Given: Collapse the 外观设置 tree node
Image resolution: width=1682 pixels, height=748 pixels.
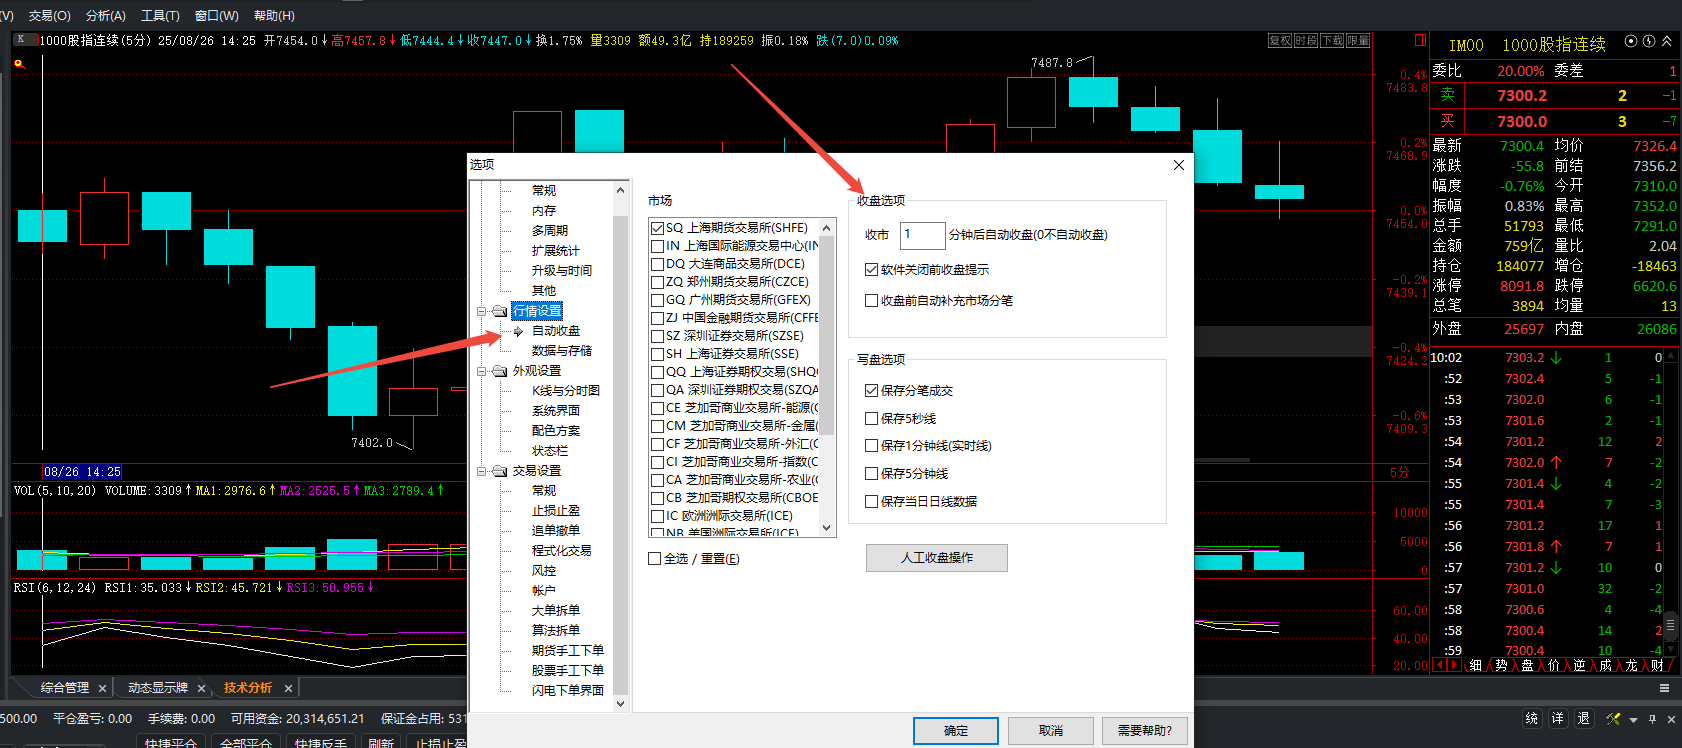Looking at the screenshot, I should pyautogui.click(x=482, y=371).
